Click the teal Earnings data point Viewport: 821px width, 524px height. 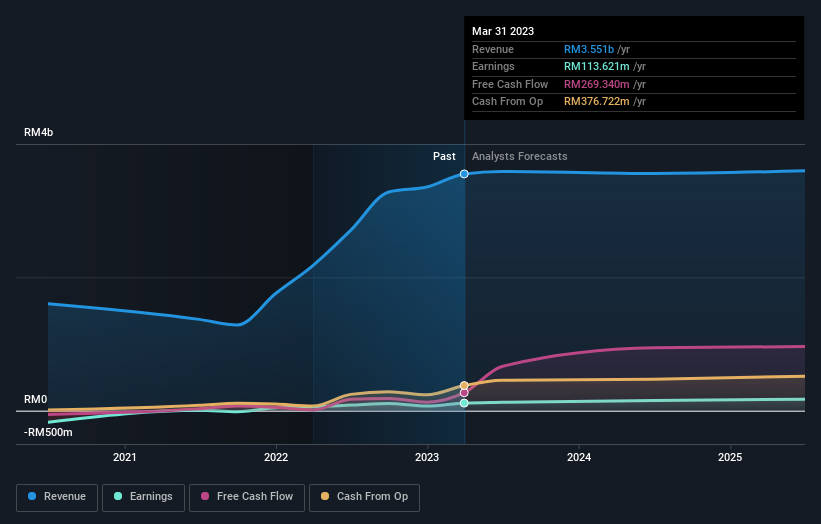click(464, 403)
